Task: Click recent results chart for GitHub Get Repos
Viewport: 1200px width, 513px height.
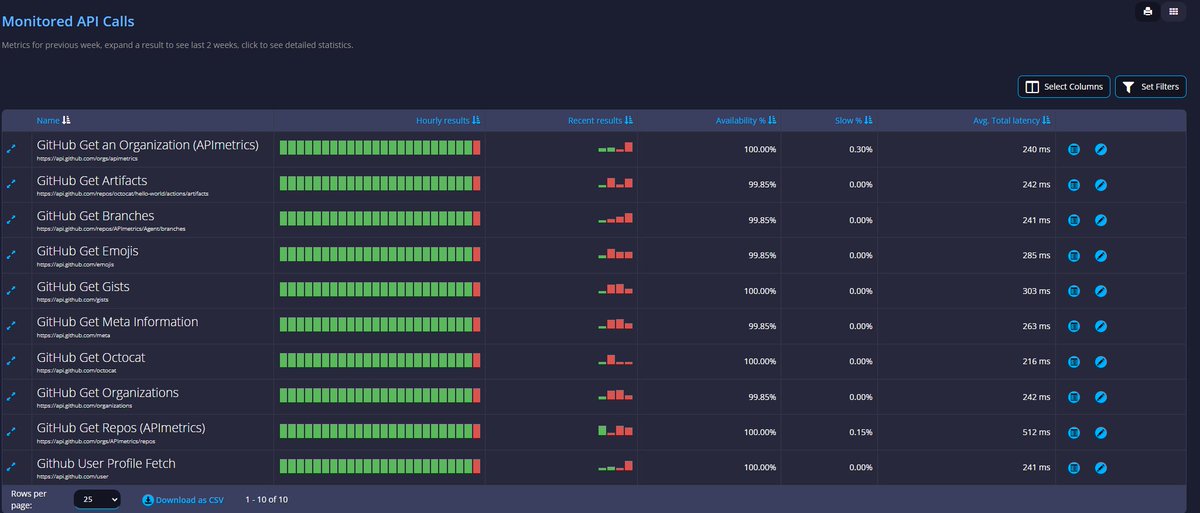Action: [x=616, y=430]
